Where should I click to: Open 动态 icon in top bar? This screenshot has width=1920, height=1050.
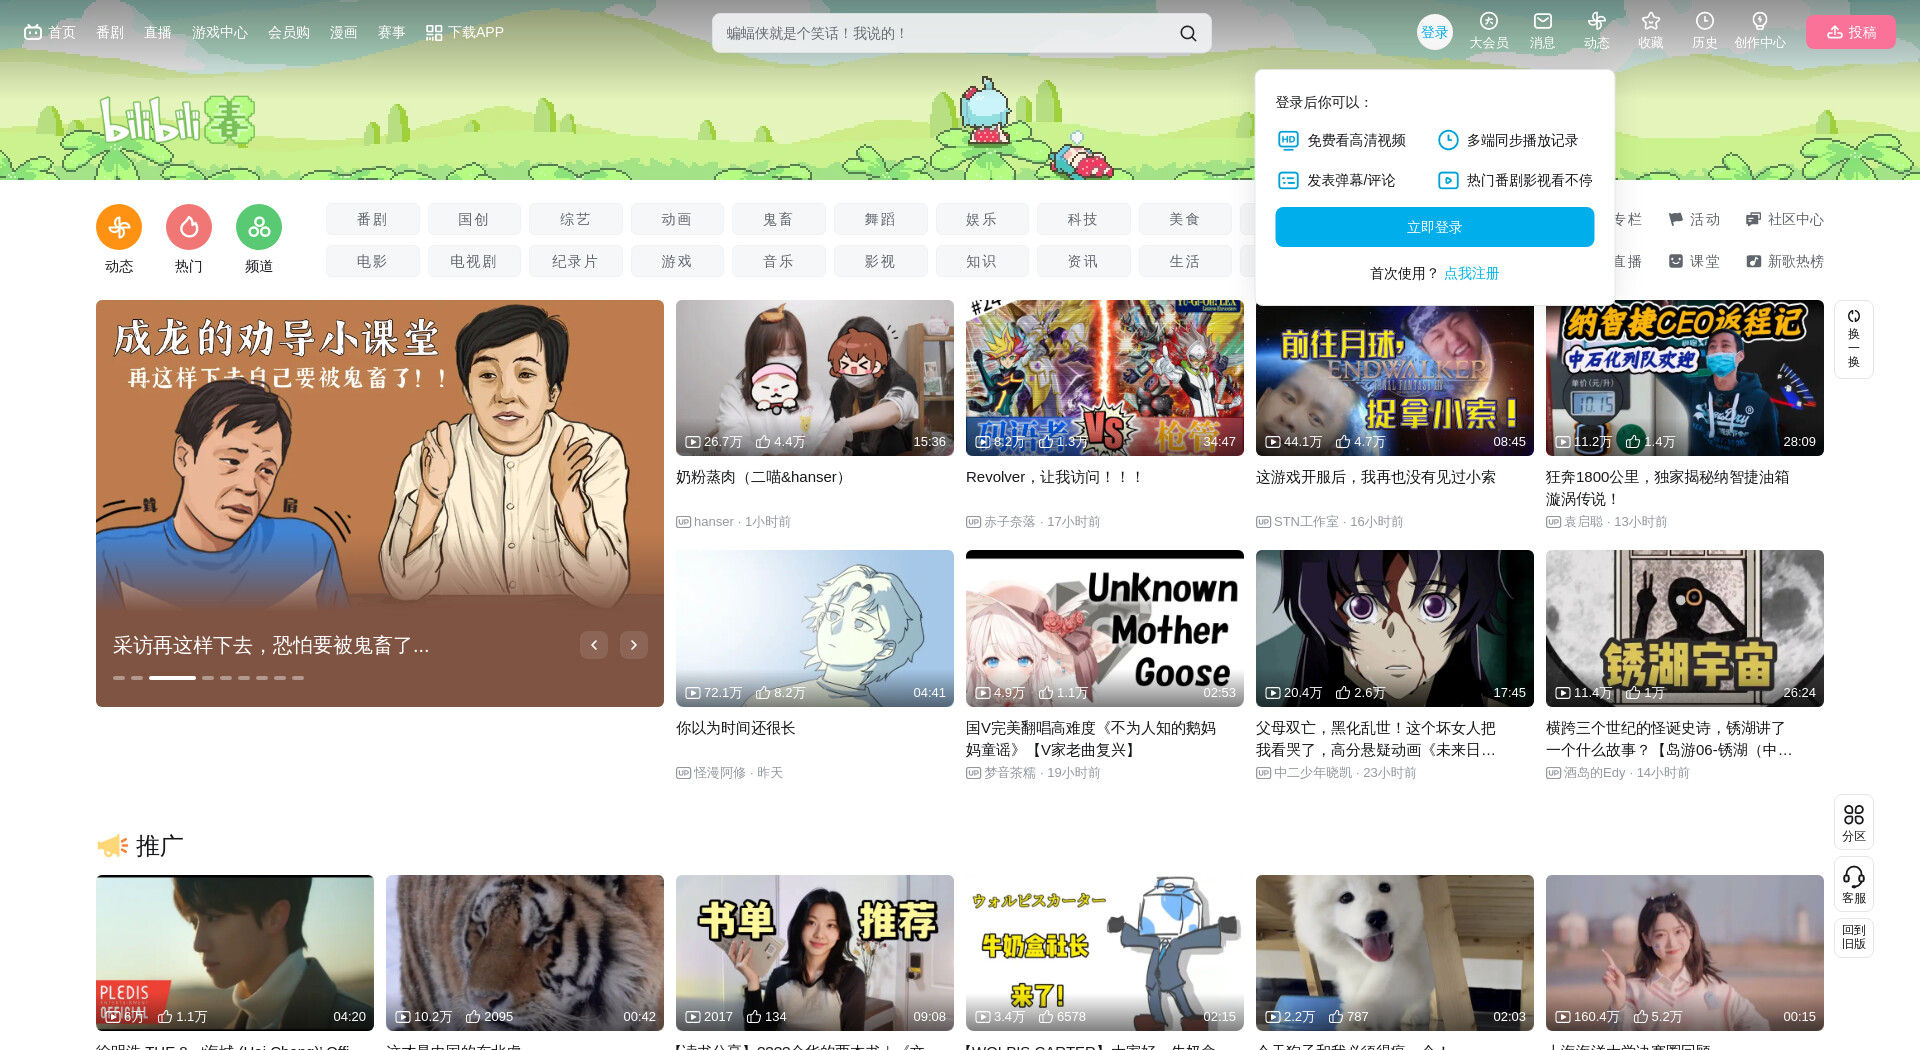click(1596, 31)
